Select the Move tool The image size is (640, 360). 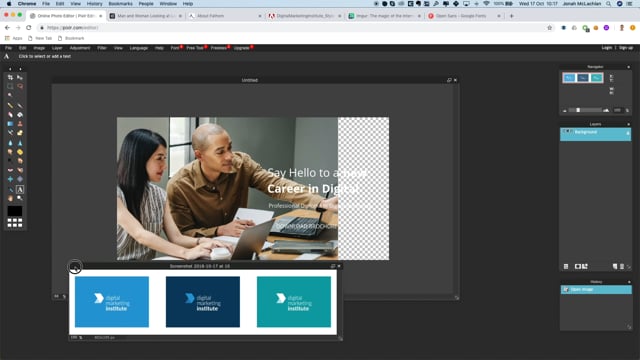(20, 77)
